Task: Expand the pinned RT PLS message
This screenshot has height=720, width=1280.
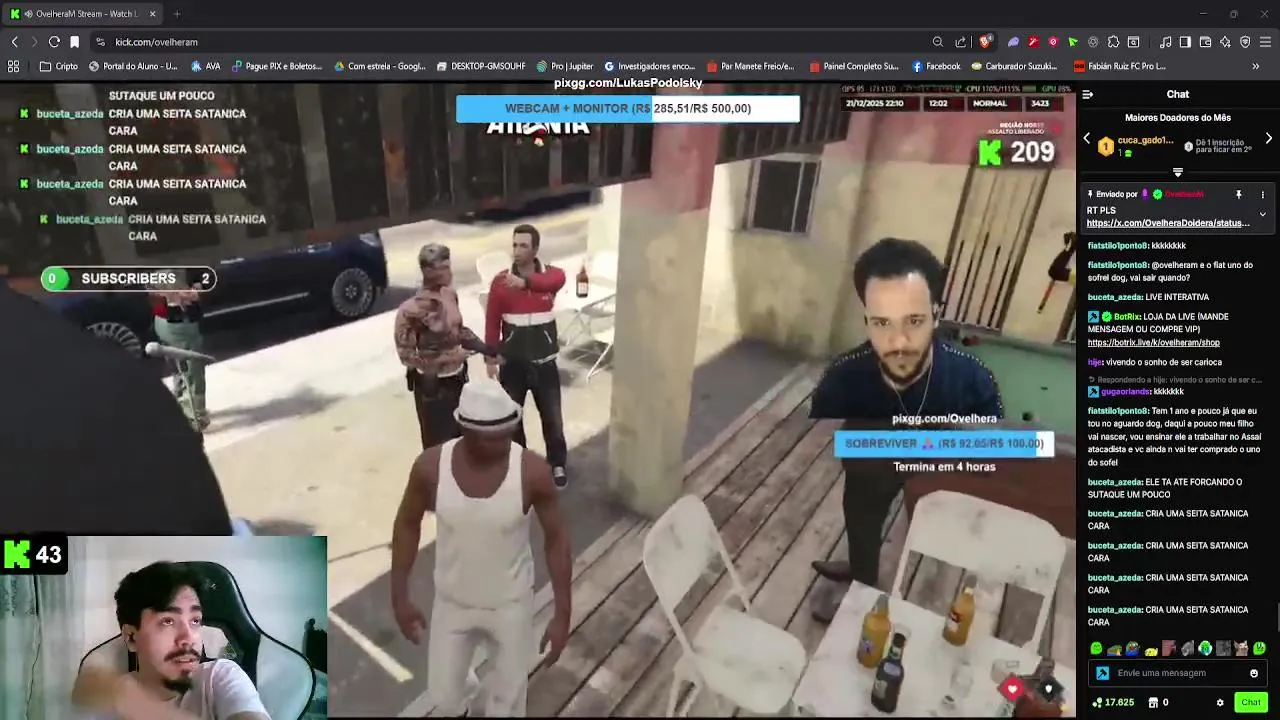Action: (x=1262, y=214)
